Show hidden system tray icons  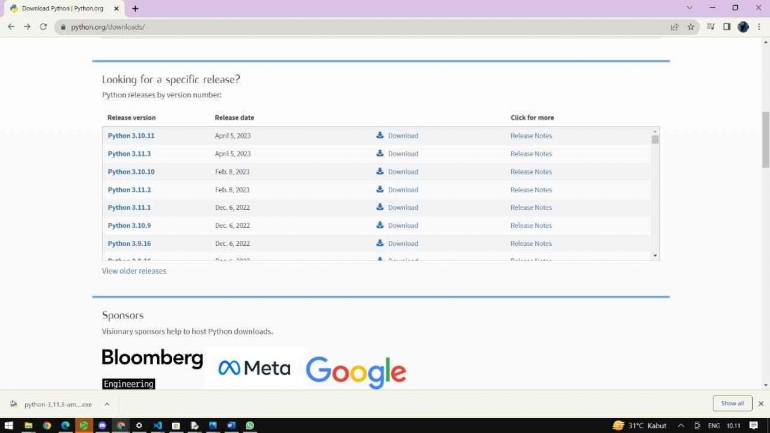[681, 425]
